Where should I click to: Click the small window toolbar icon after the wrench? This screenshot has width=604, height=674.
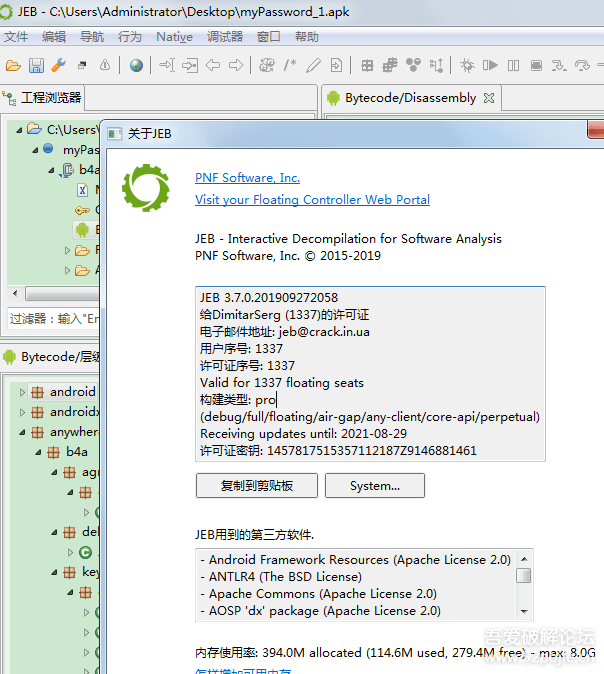[x=82, y=65]
